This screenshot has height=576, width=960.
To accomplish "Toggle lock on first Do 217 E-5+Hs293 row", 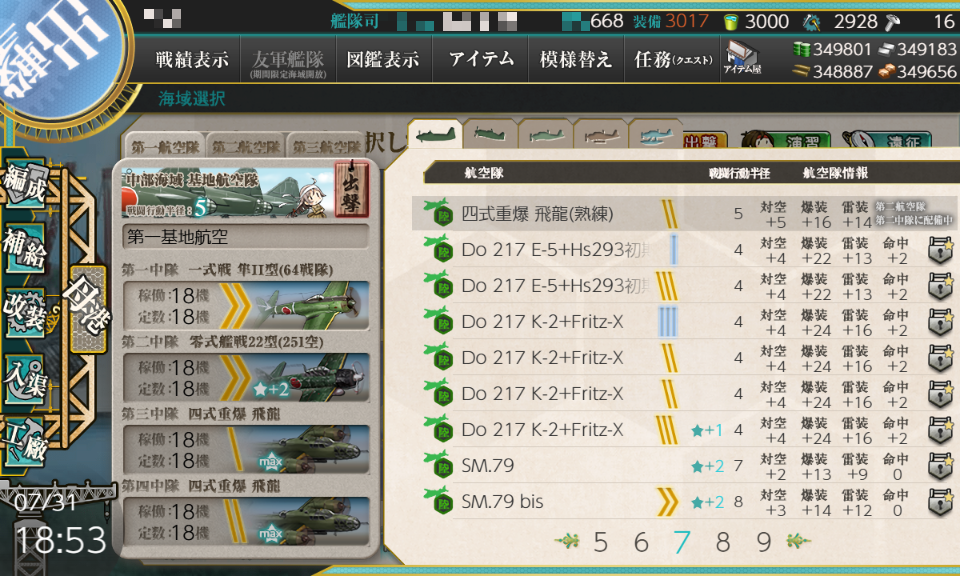I will [940, 250].
